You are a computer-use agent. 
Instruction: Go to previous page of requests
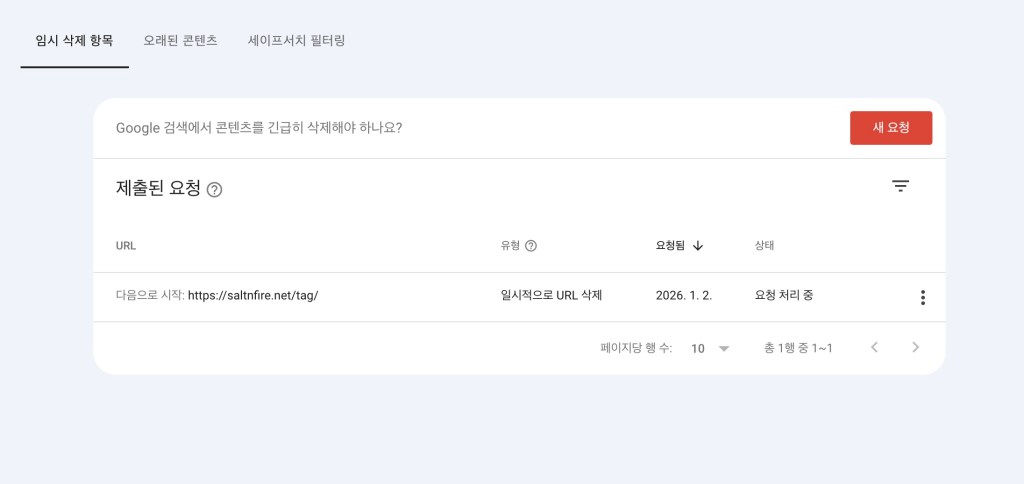point(874,348)
